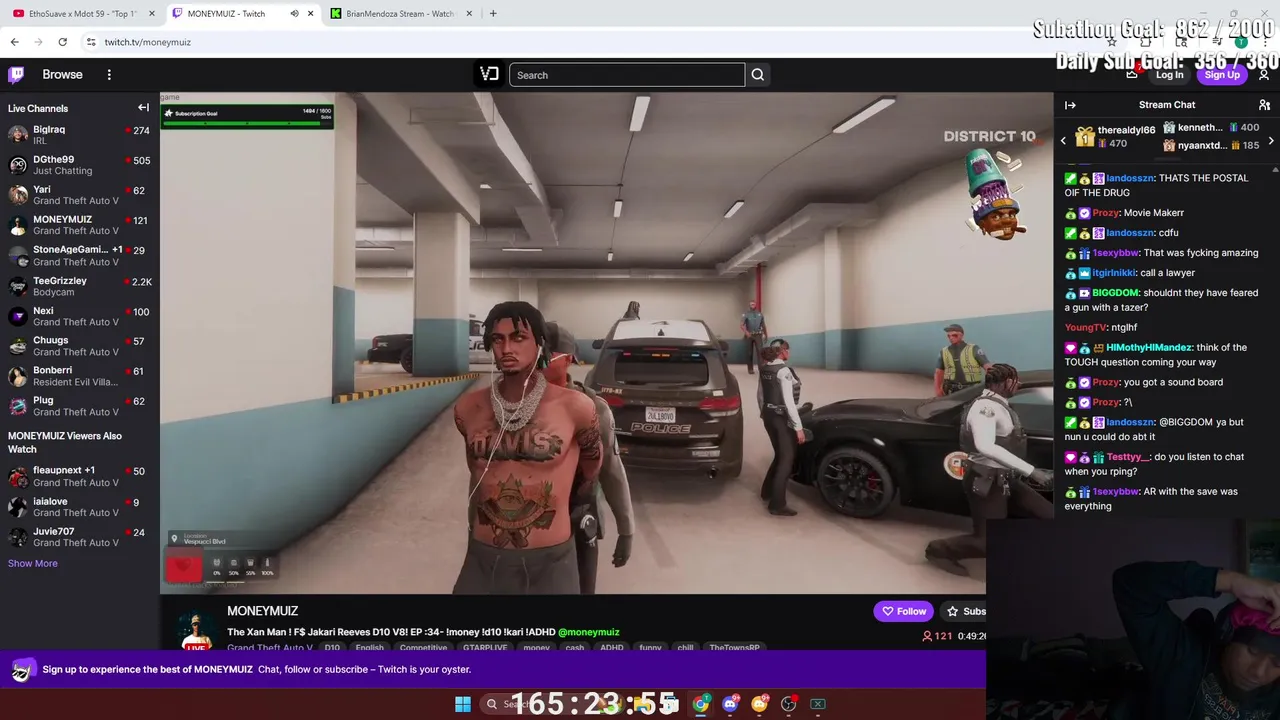Open Discord from the taskbar

730,704
